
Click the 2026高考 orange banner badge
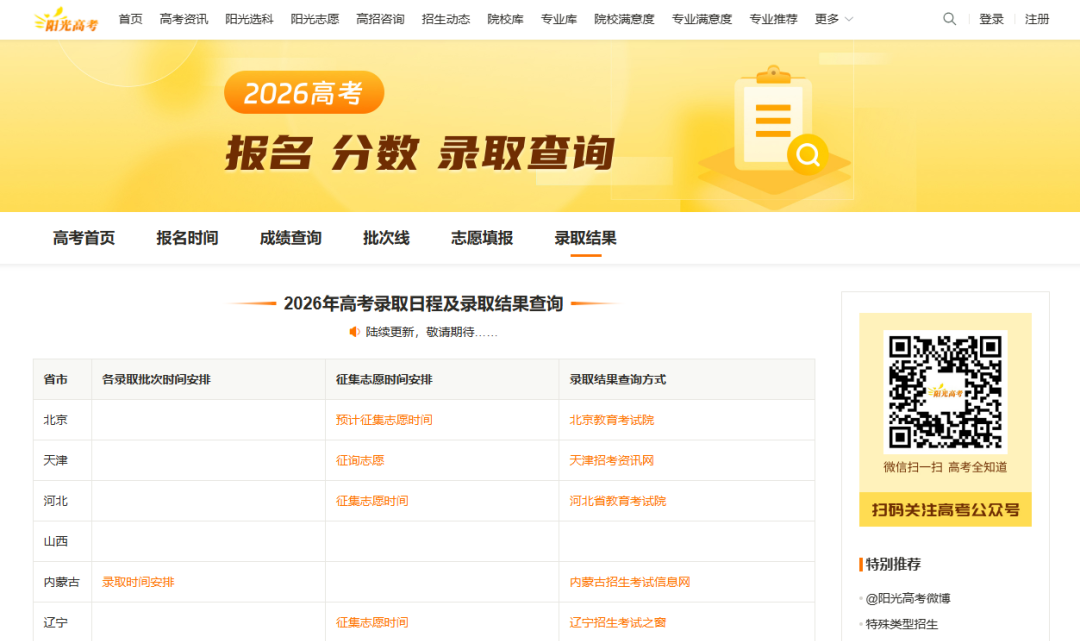point(304,93)
